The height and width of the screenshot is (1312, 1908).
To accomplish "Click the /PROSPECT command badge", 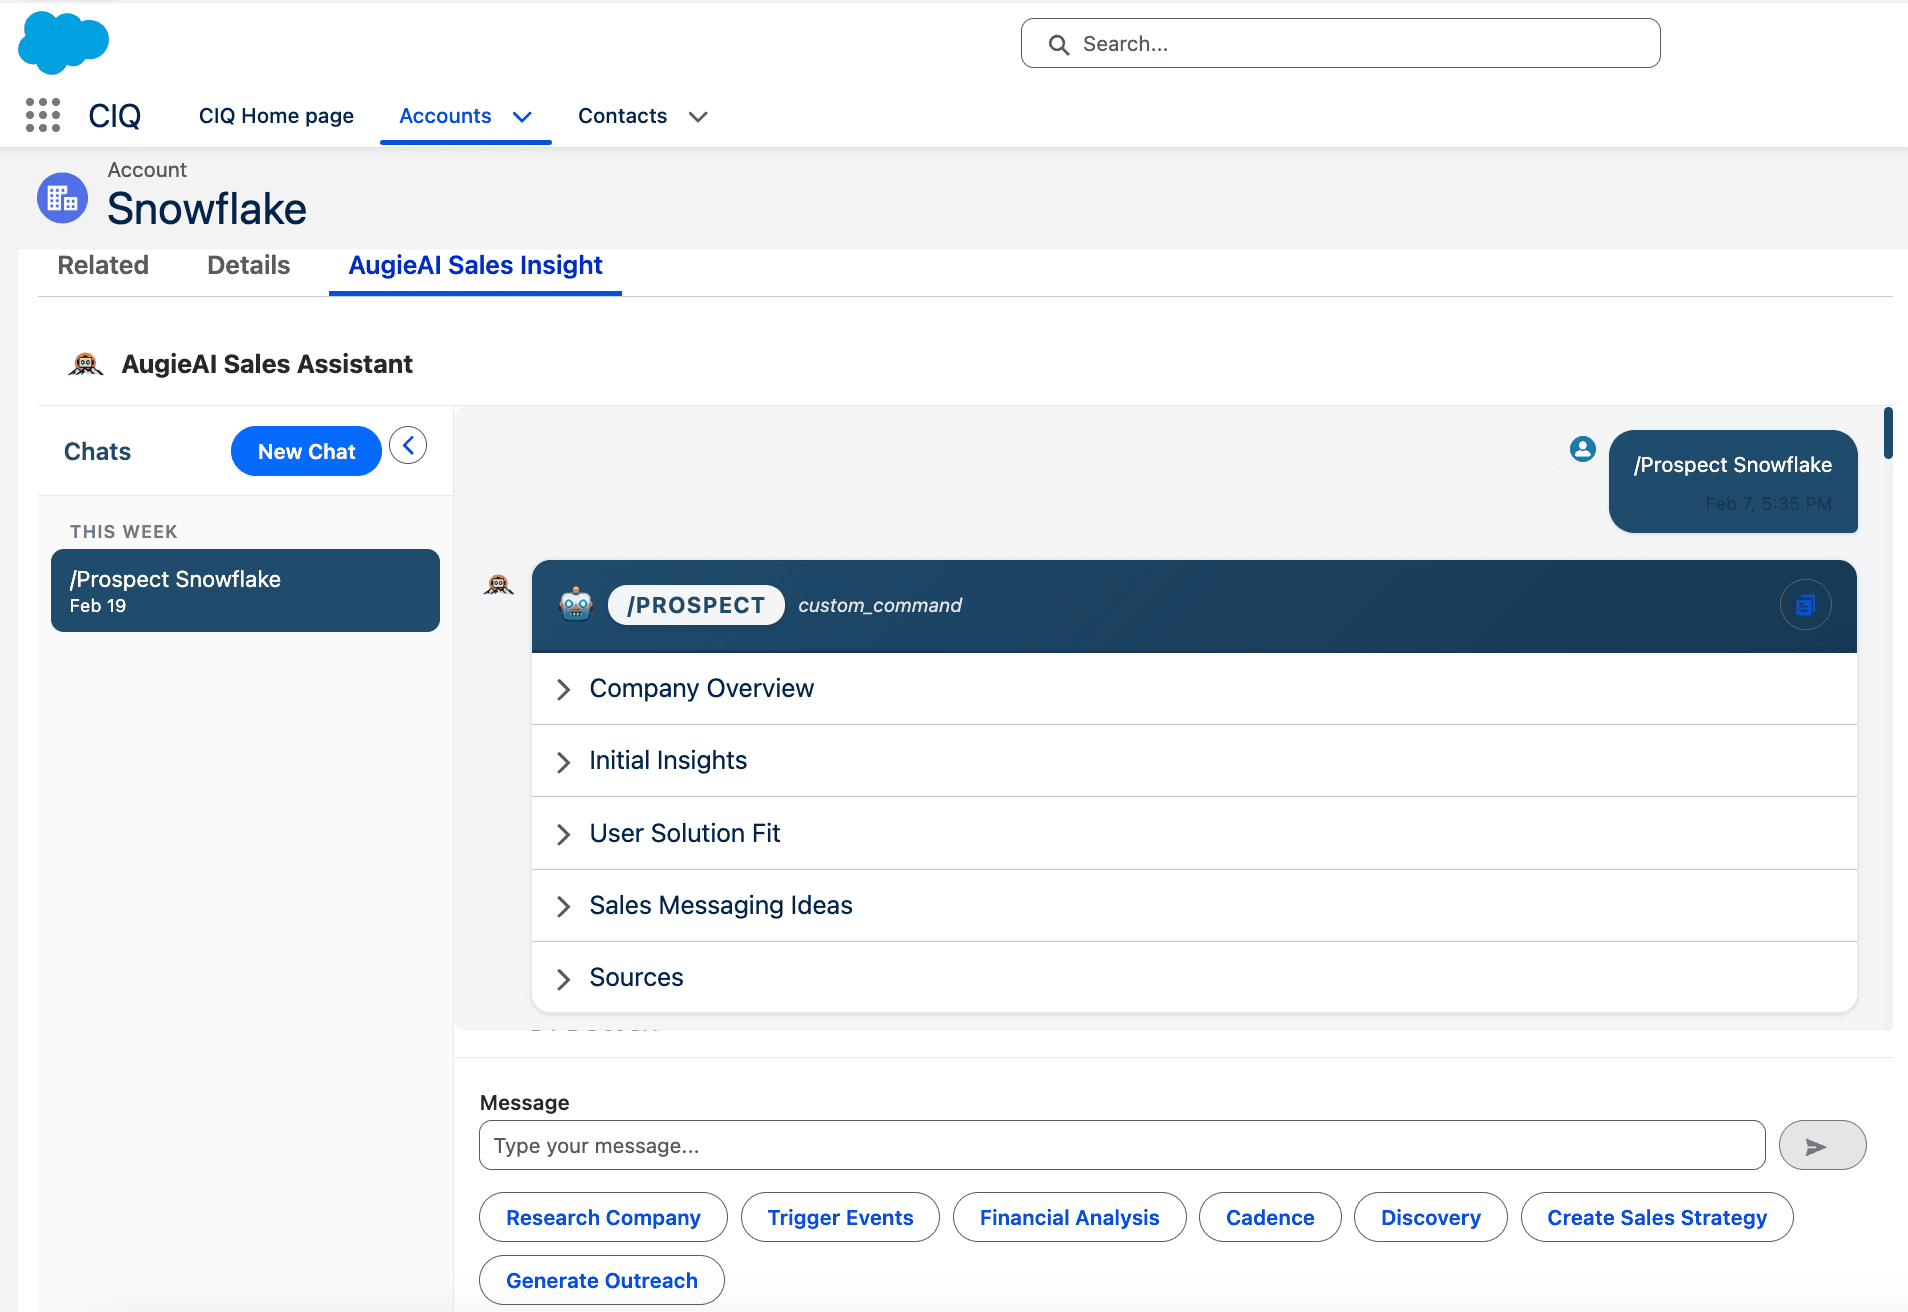I will tap(696, 605).
